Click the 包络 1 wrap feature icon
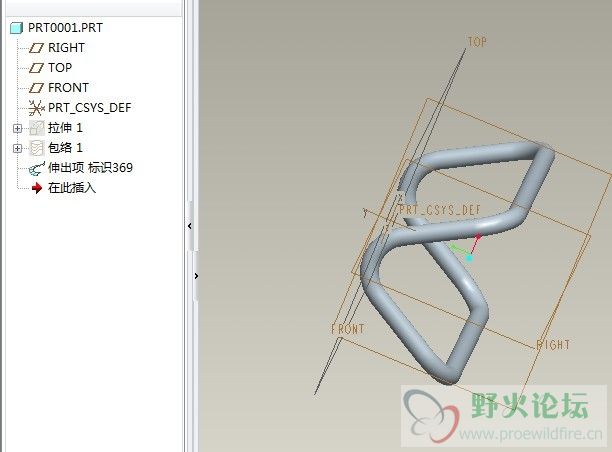The image size is (612, 452). tap(37, 148)
